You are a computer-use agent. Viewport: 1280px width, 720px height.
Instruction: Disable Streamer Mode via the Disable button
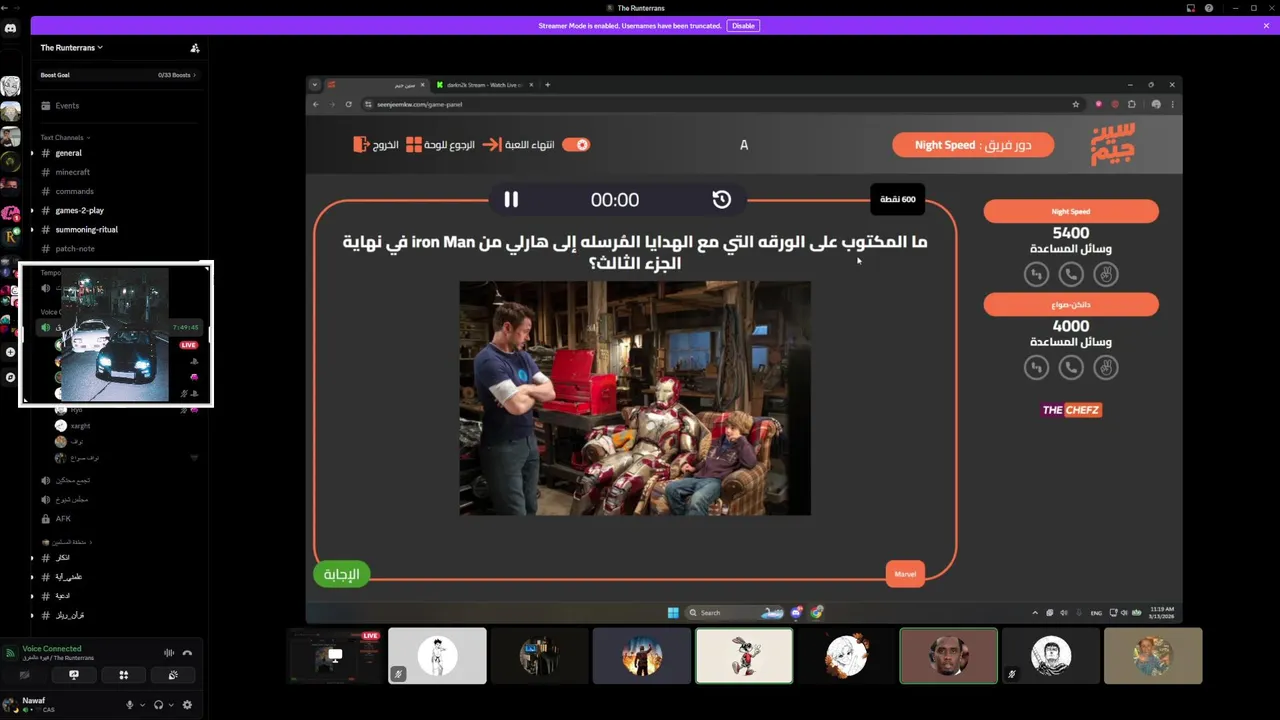click(x=743, y=26)
